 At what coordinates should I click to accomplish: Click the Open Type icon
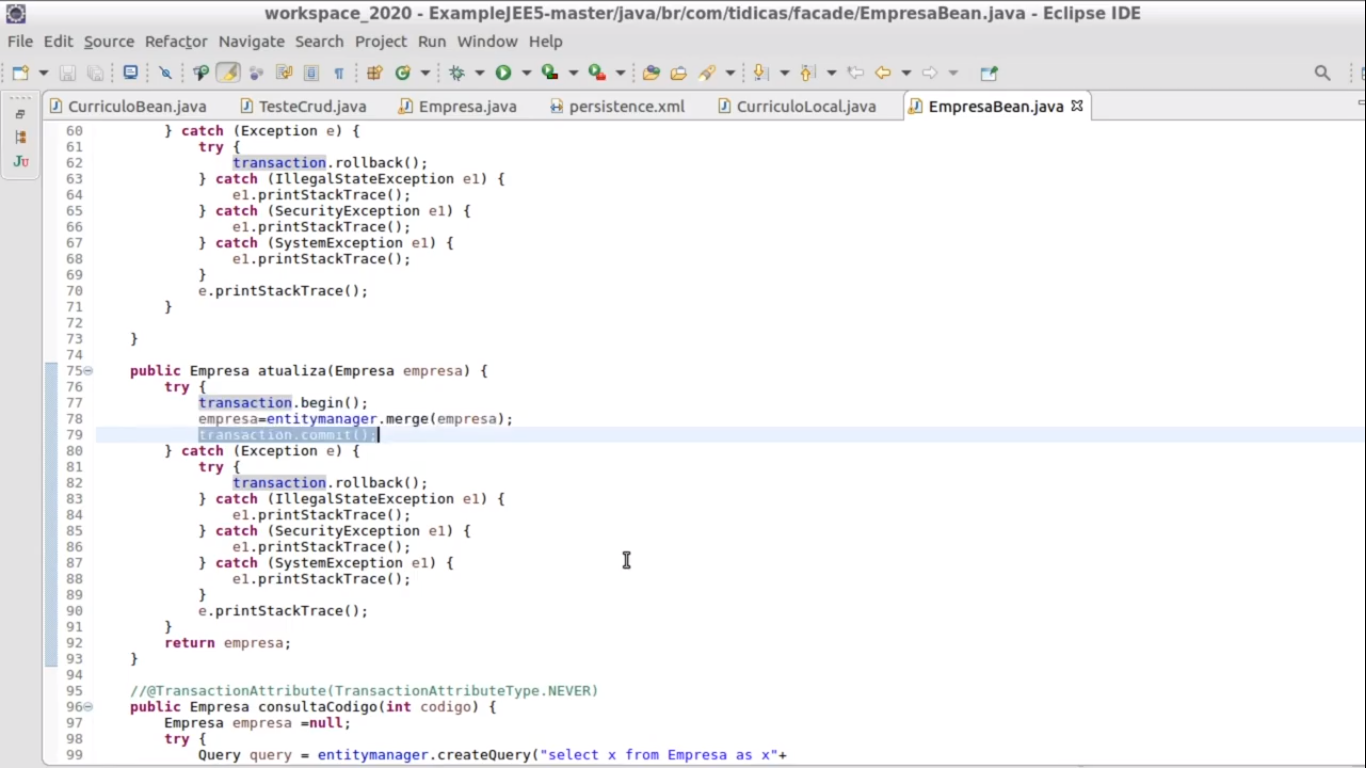[651, 73]
